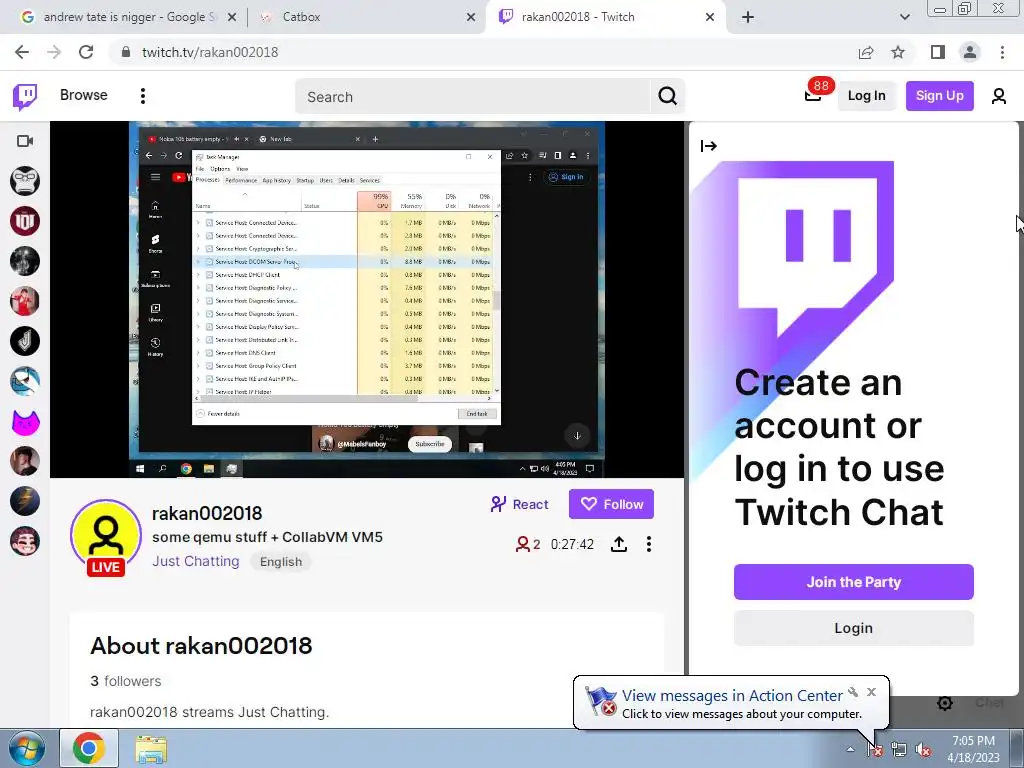Switch to the Google Search tab
This screenshot has height=768, width=1024.
pos(129,17)
